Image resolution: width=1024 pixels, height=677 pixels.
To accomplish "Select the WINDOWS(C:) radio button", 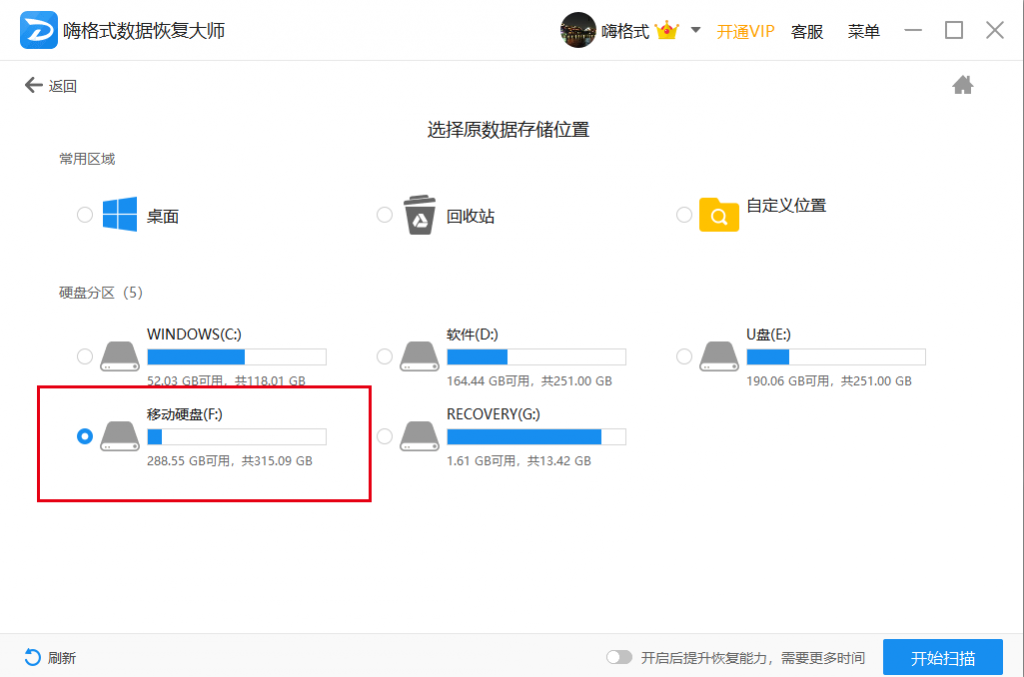I will [x=85, y=356].
